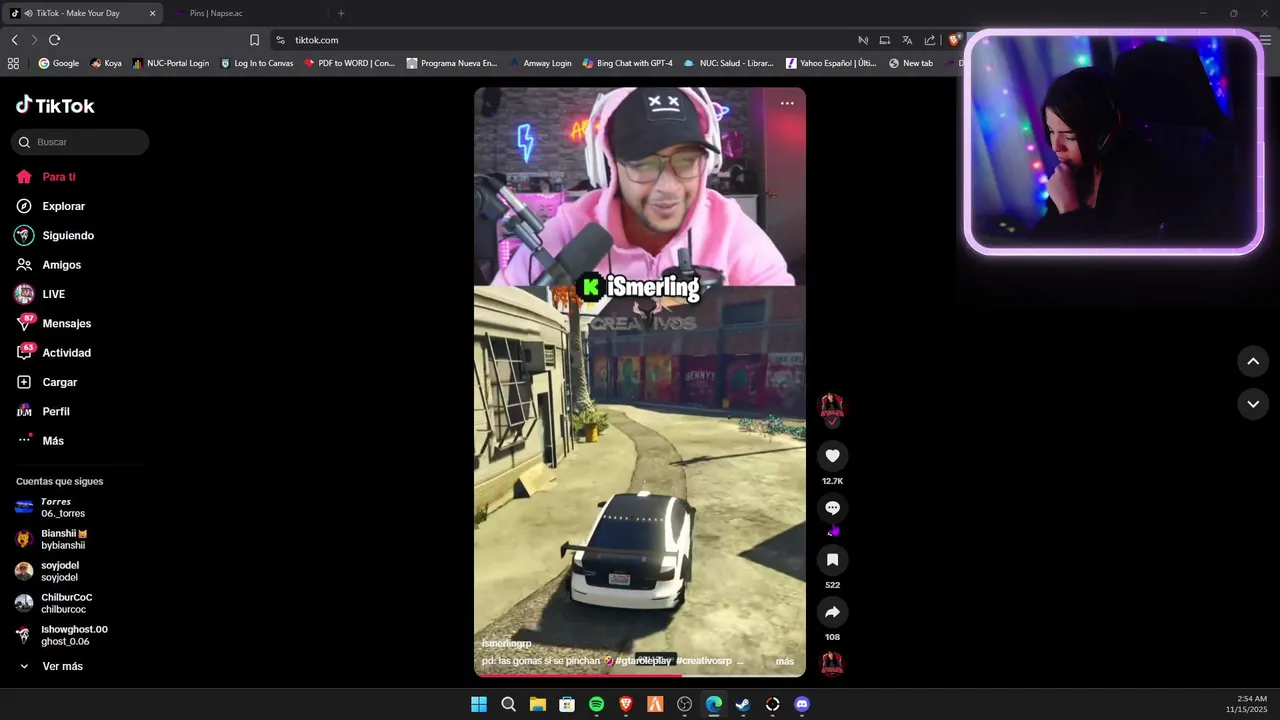Click the browser share icon
Viewport: 1280px width, 720px height.
coord(930,40)
